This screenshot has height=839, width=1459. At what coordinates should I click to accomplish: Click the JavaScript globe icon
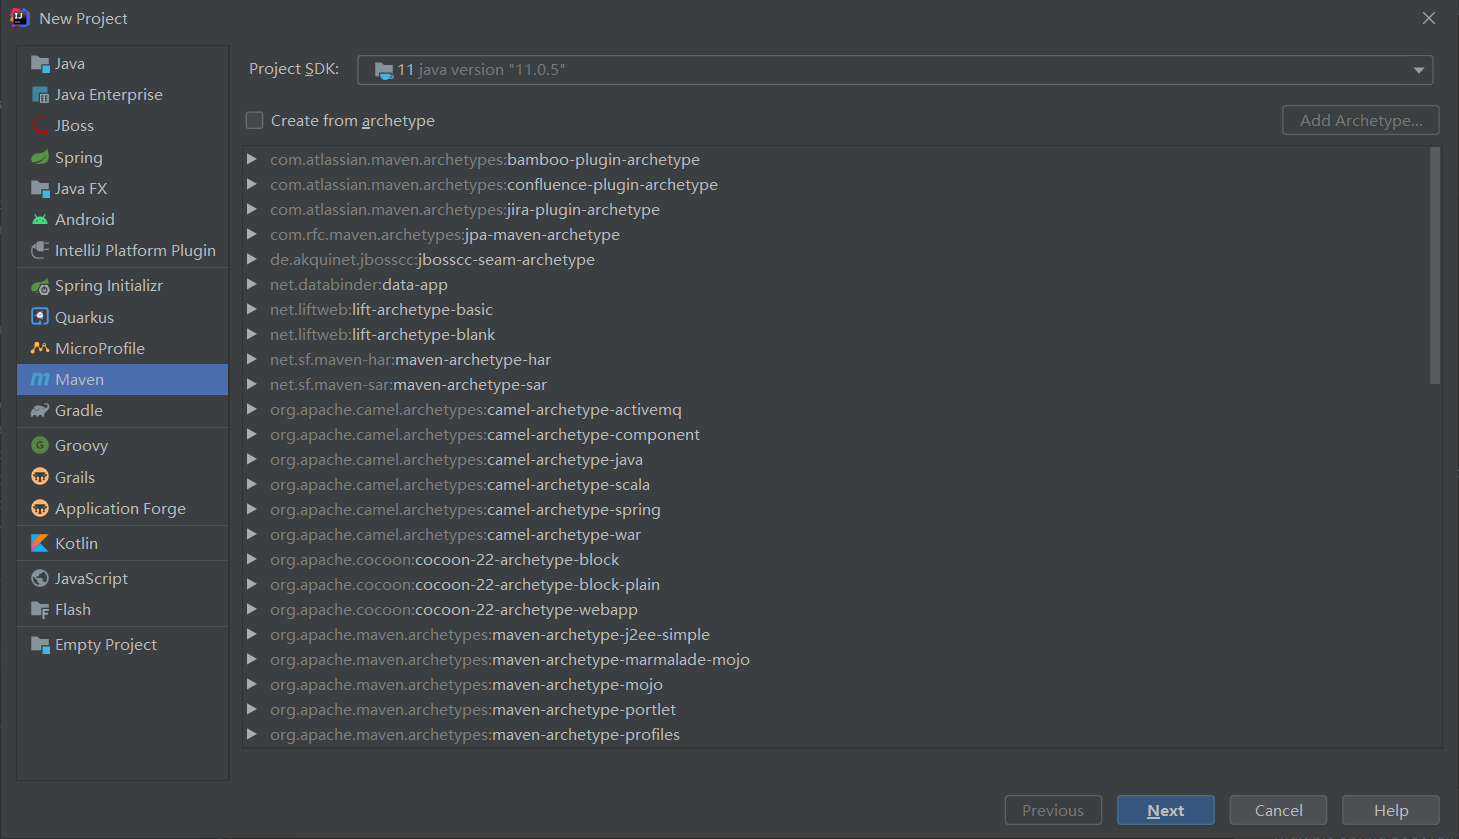pos(40,578)
